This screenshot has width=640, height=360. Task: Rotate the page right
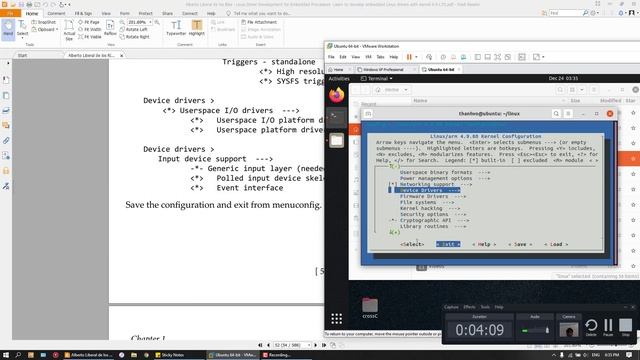coord(135,37)
